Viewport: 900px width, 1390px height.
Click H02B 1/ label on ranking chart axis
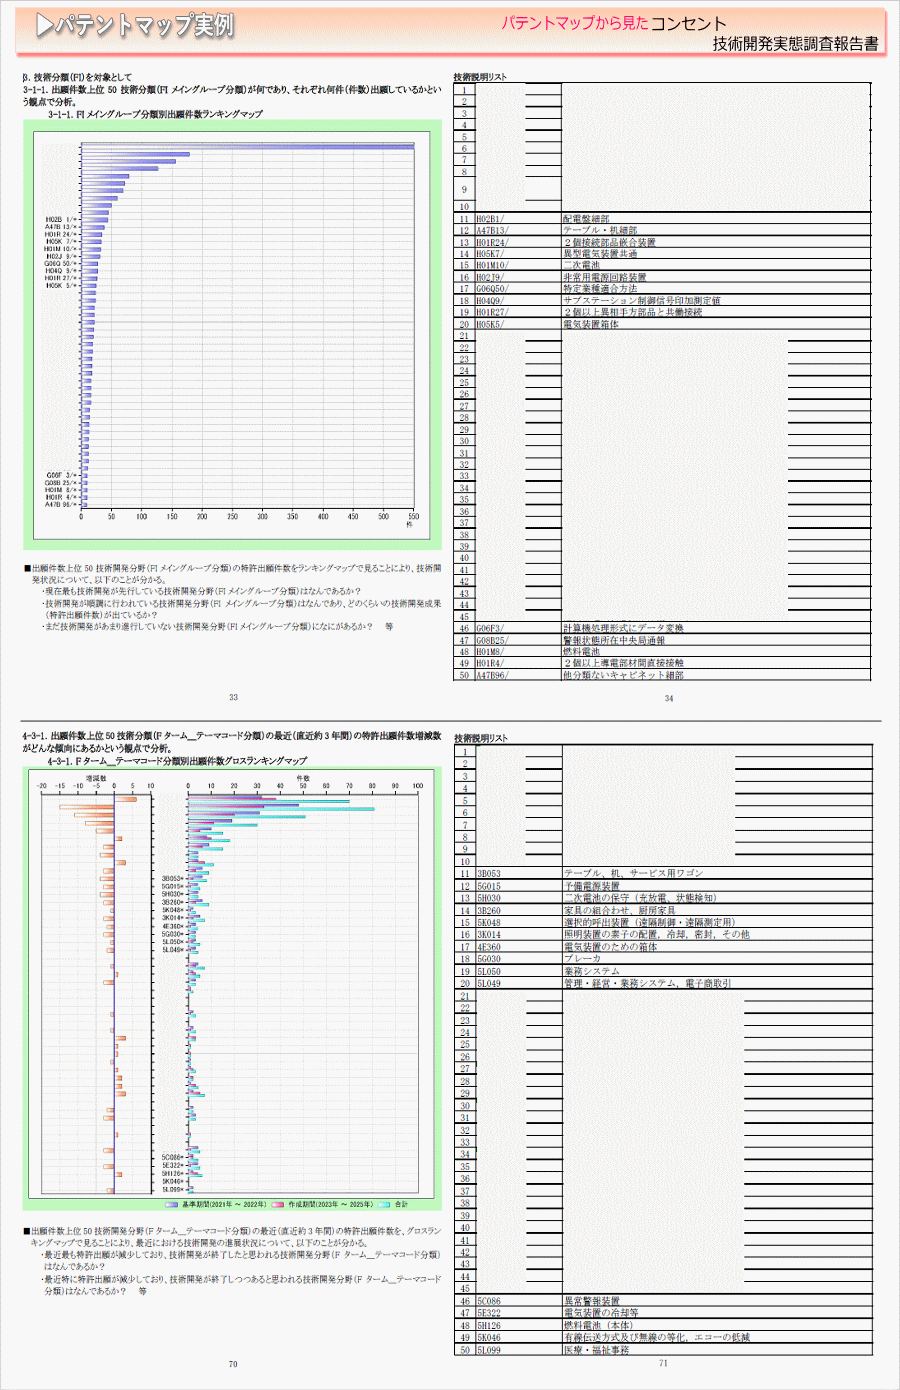tap(60, 219)
